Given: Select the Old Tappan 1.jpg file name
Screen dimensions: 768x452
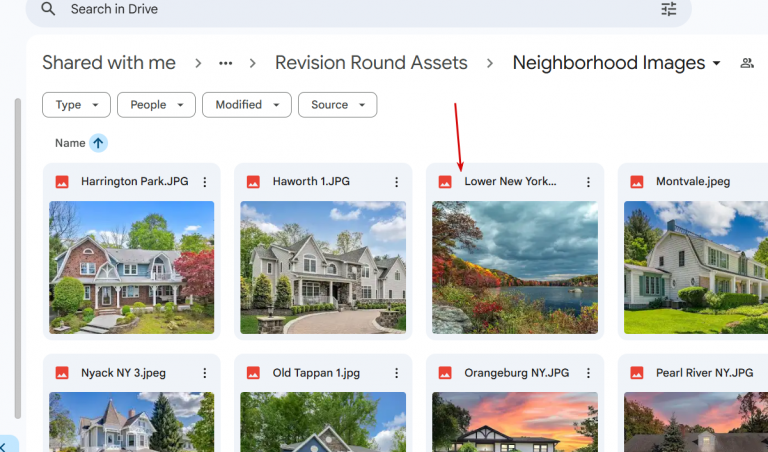Looking at the screenshot, I should 316,373.
